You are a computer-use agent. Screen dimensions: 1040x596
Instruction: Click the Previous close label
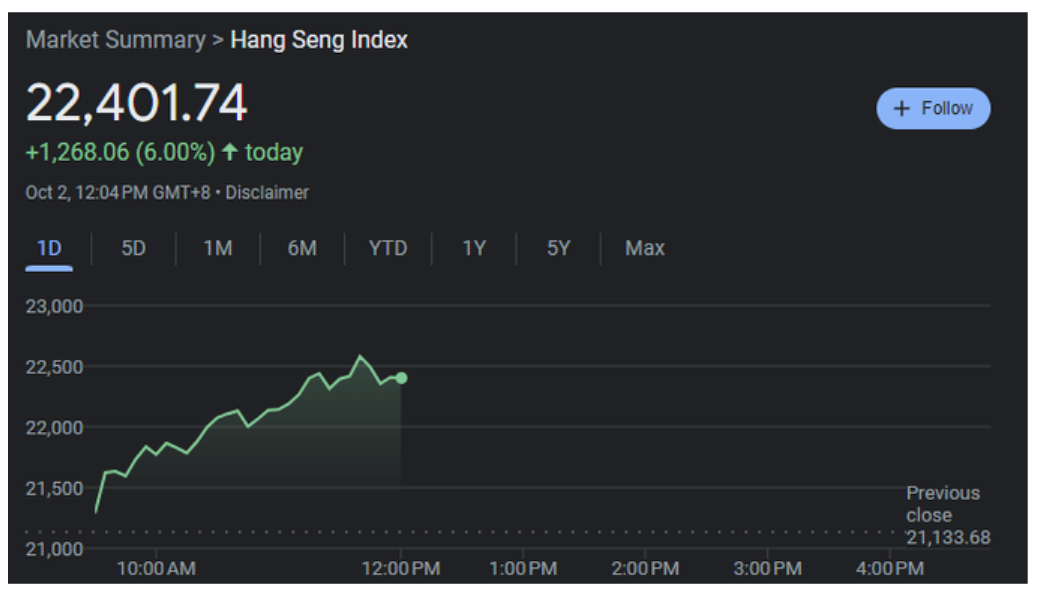pyautogui.click(x=942, y=505)
